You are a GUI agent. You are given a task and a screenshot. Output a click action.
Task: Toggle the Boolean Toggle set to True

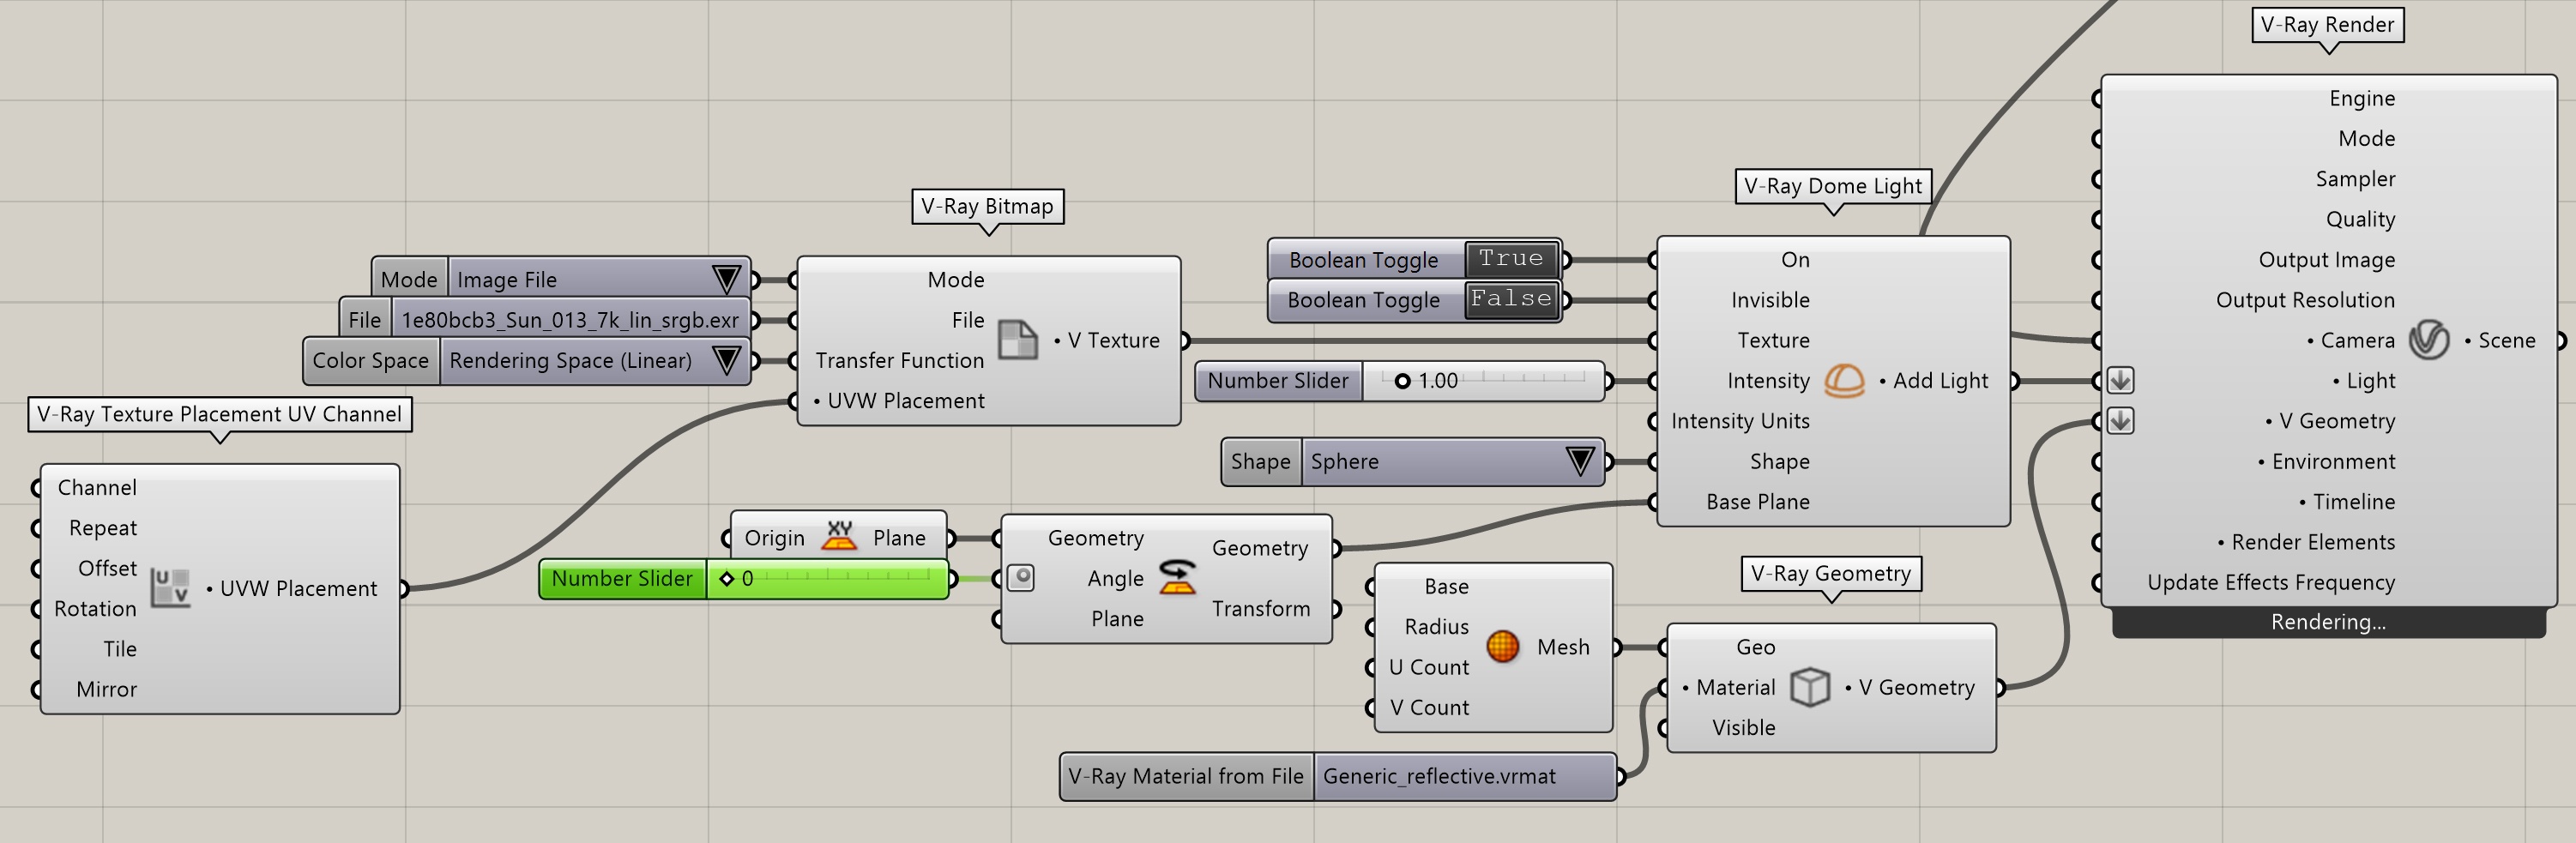tap(1512, 259)
